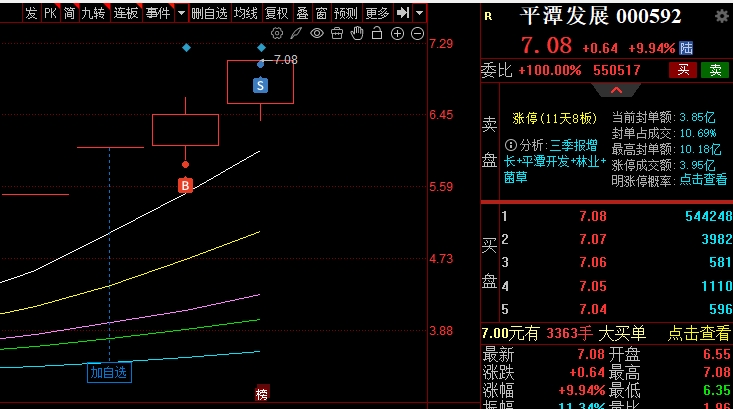Collapse sell orders with red chevron

616,90
